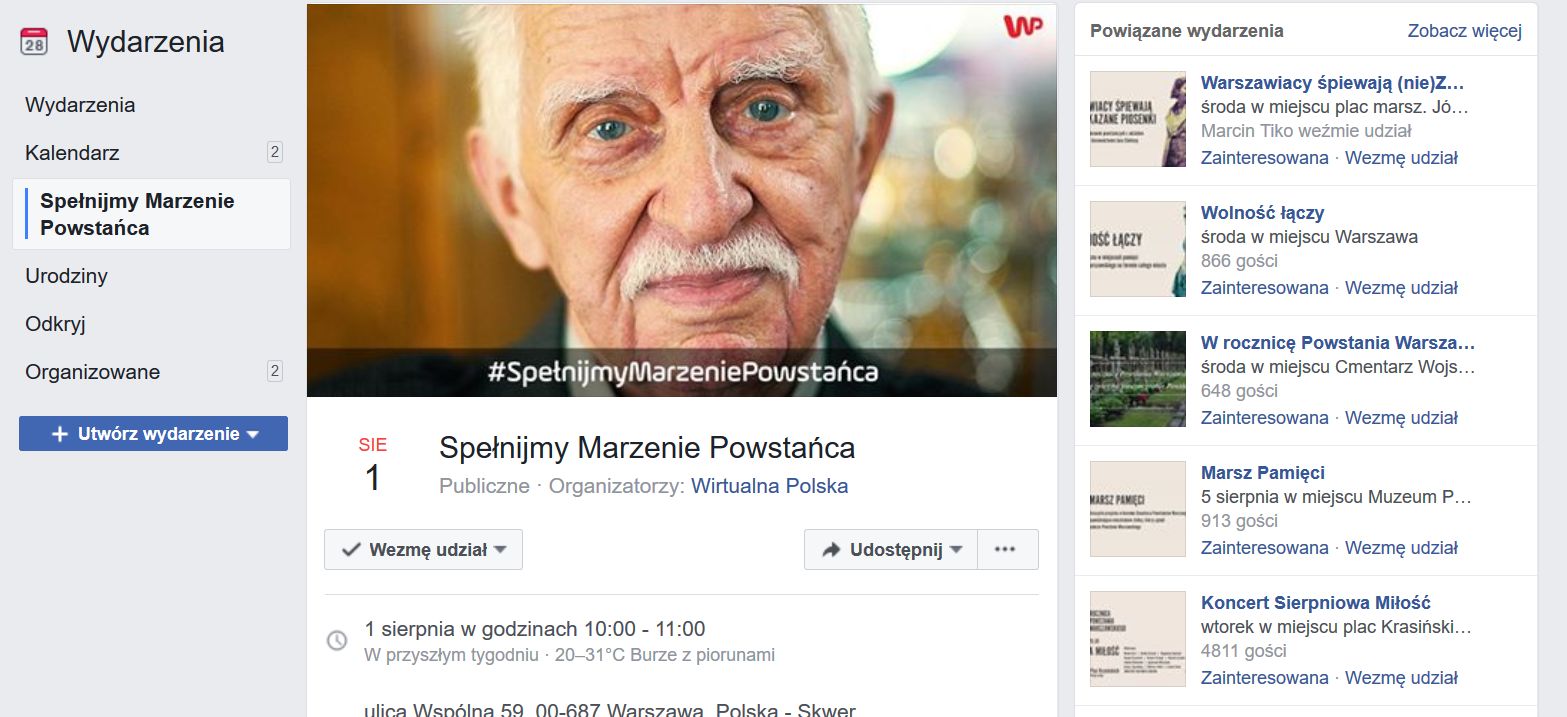Click Zobacz więcej for related events
The width and height of the screenshot is (1567, 717).
click(x=1464, y=31)
